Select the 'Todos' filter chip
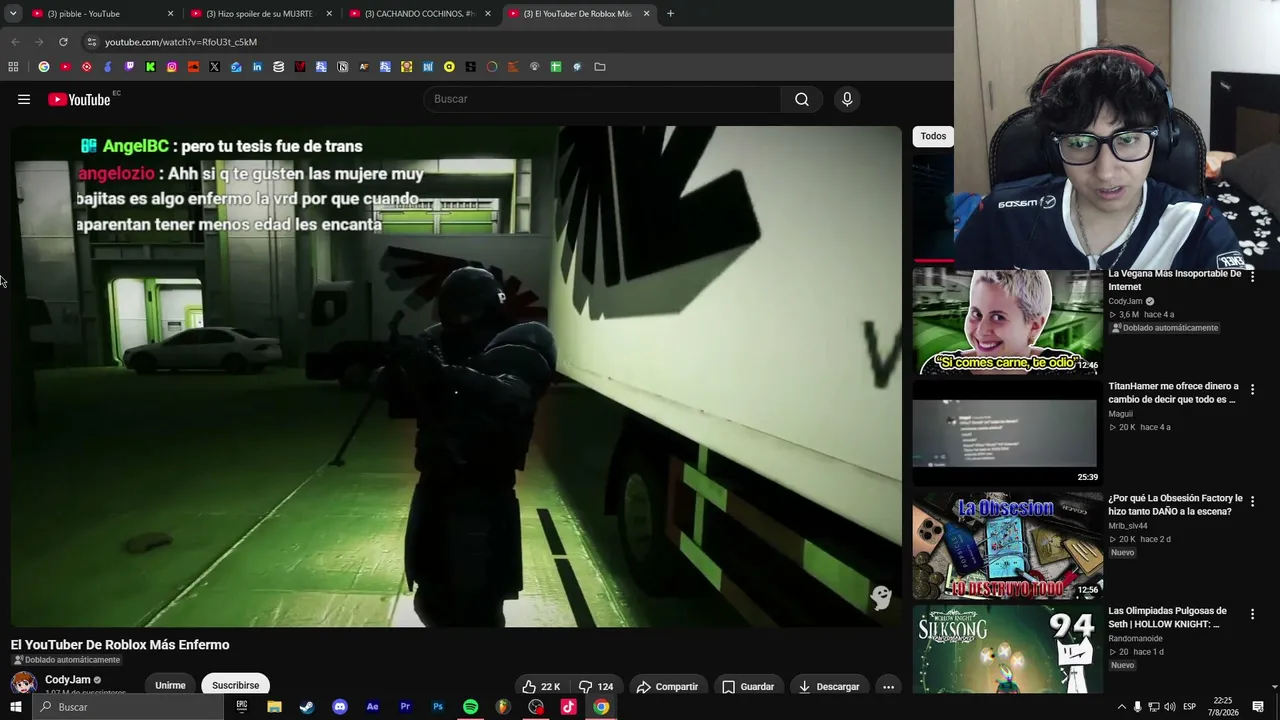This screenshot has height=720, width=1280. pyautogui.click(x=933, y=136)
